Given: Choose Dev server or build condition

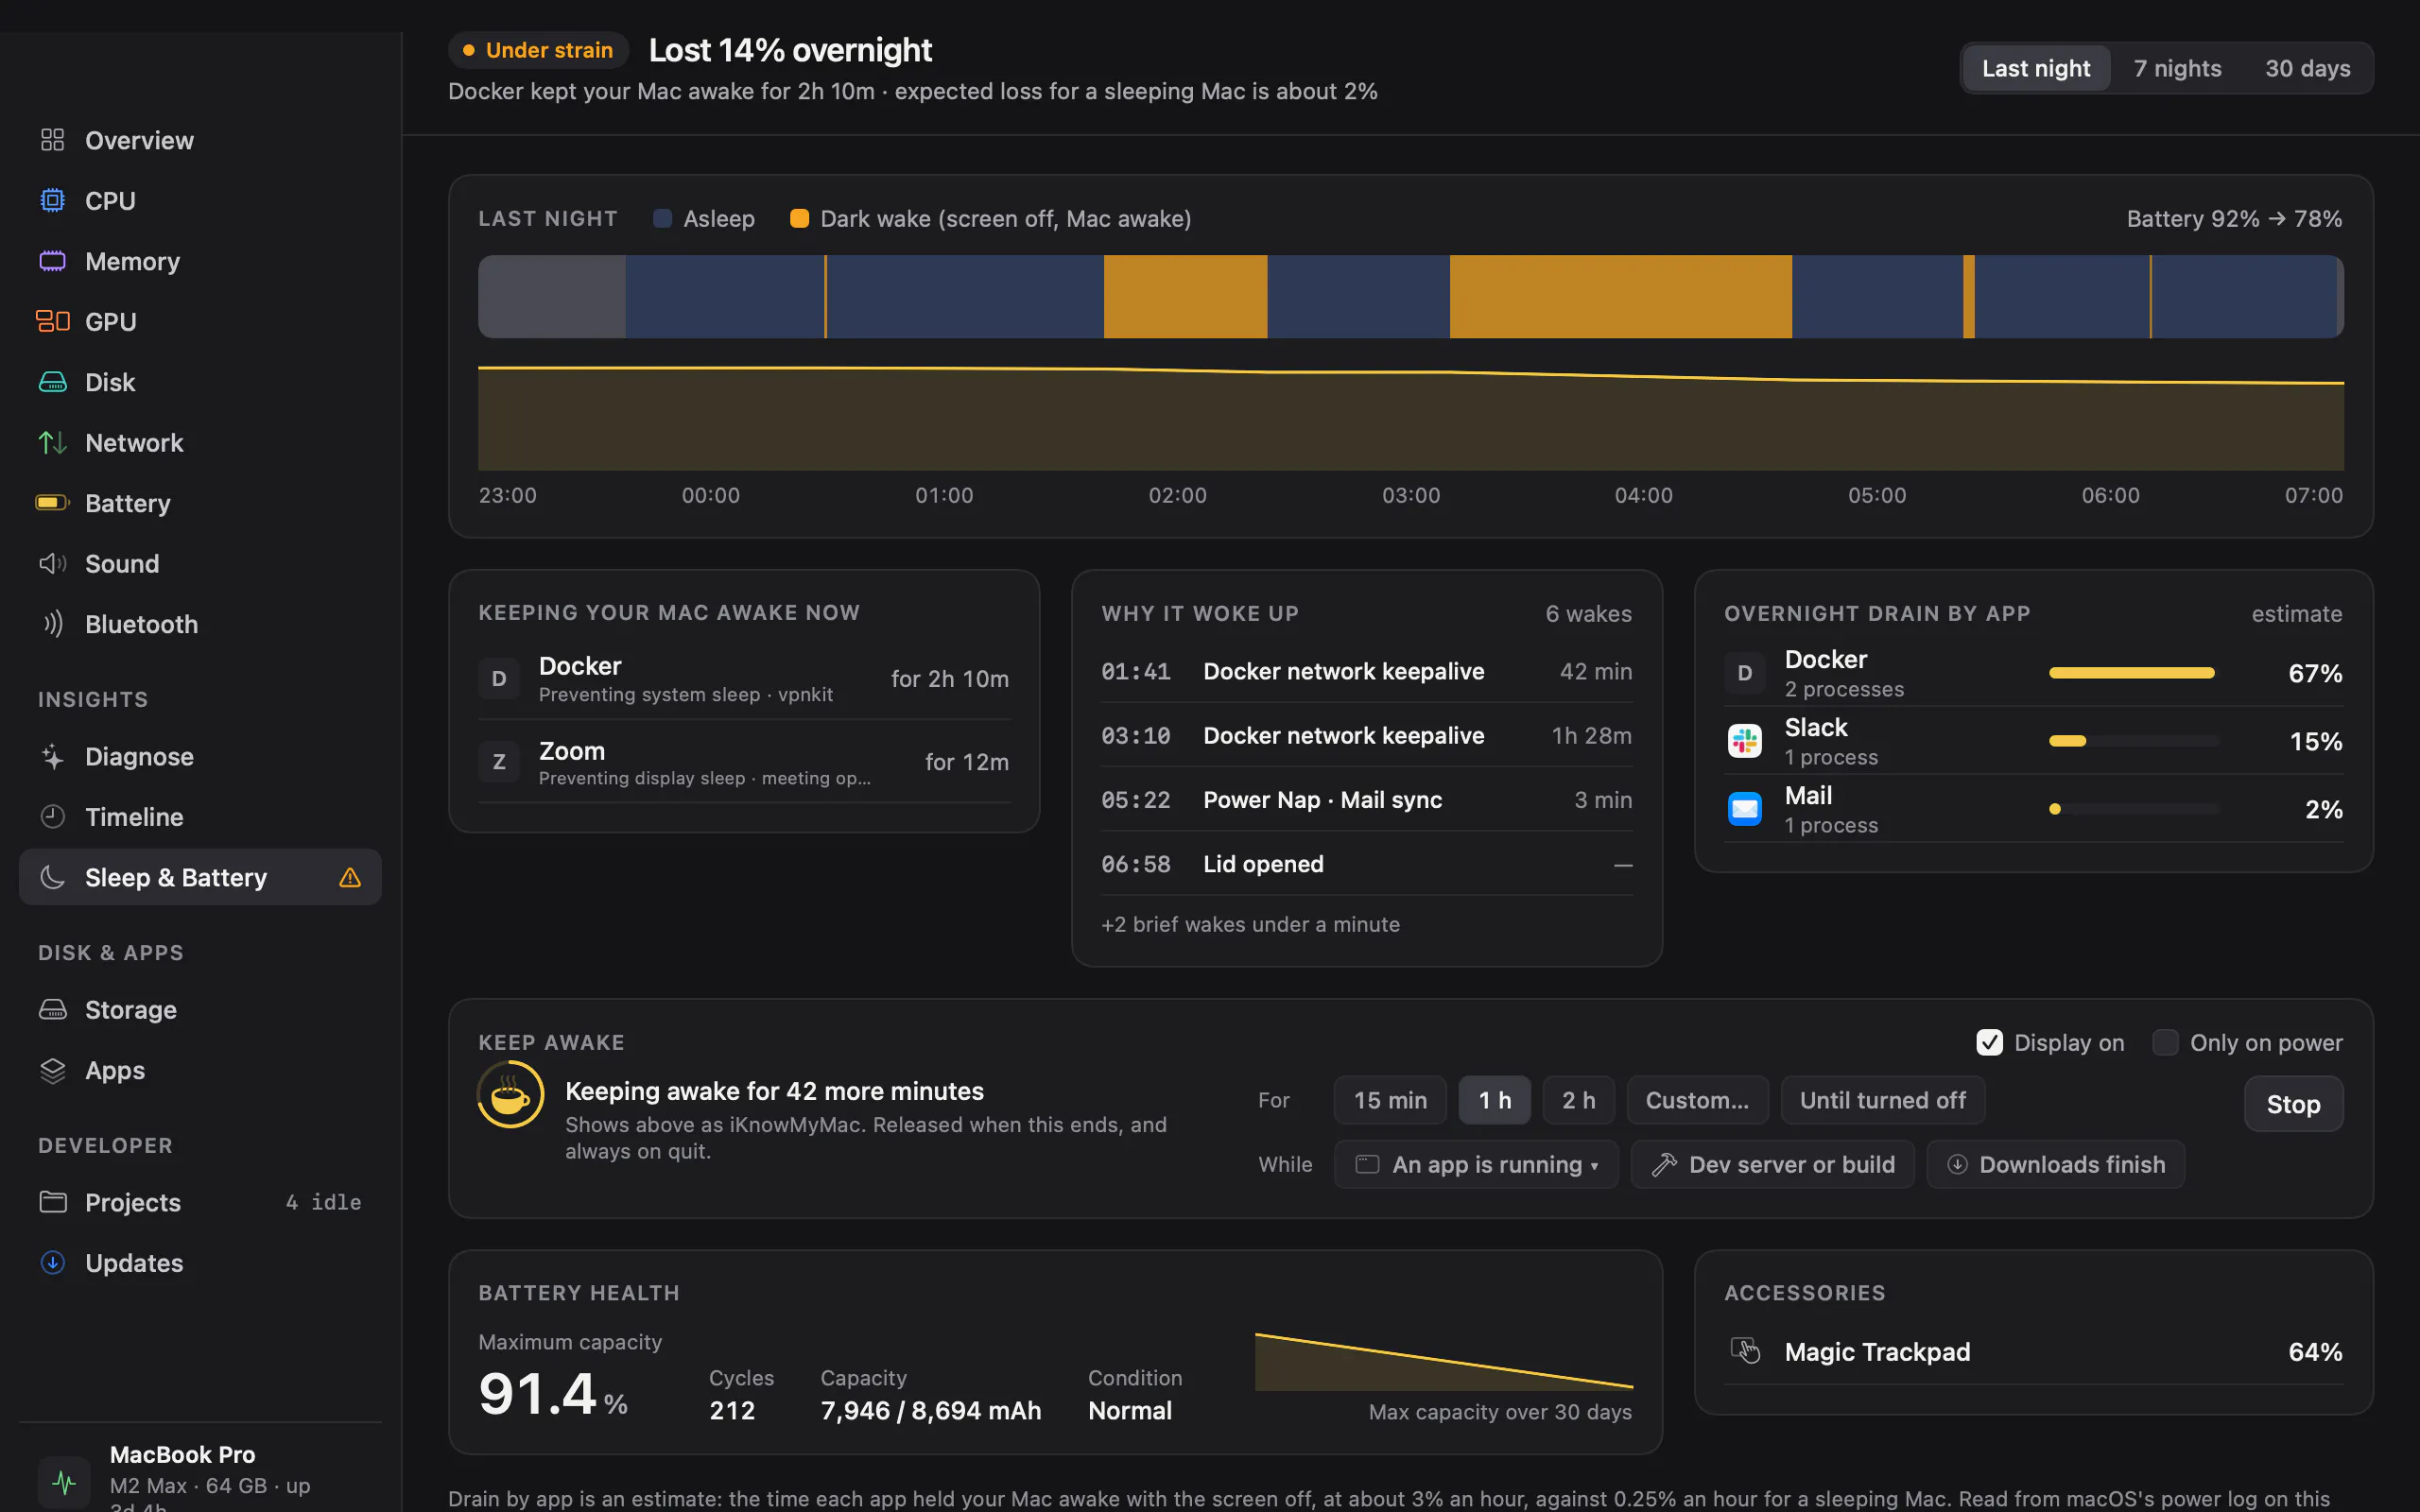Looking at the screenshot, I should 1772,1164.
